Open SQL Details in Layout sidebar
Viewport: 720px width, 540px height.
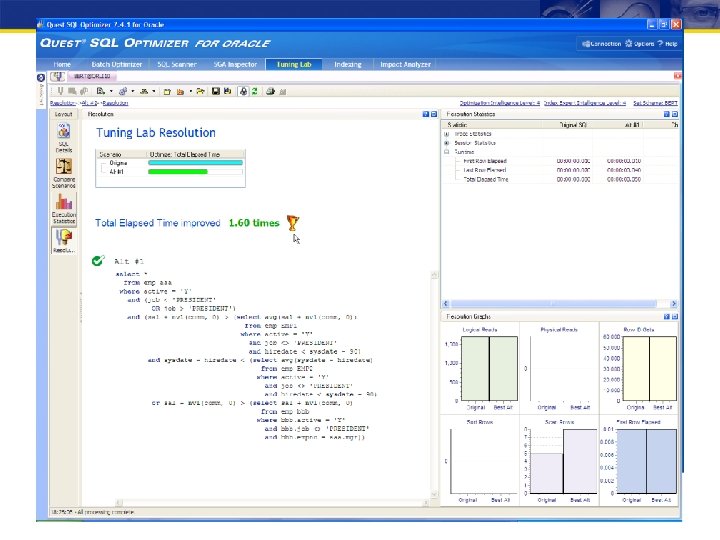63,138
